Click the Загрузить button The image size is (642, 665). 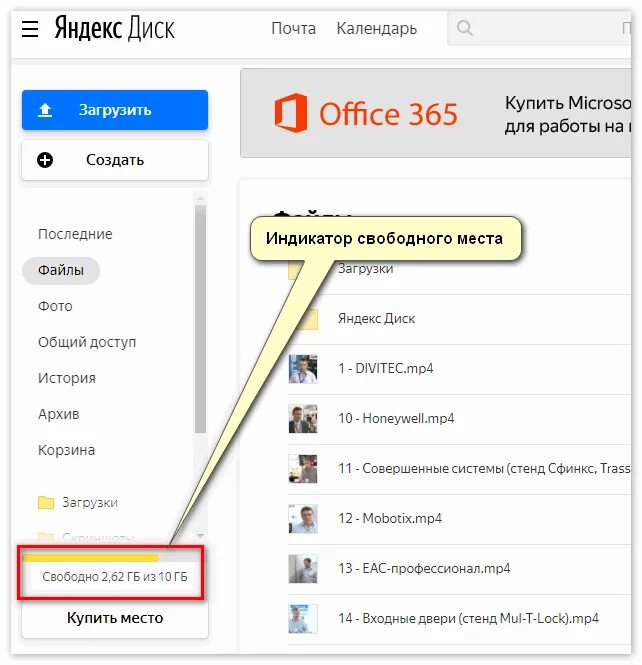point(115,110)
